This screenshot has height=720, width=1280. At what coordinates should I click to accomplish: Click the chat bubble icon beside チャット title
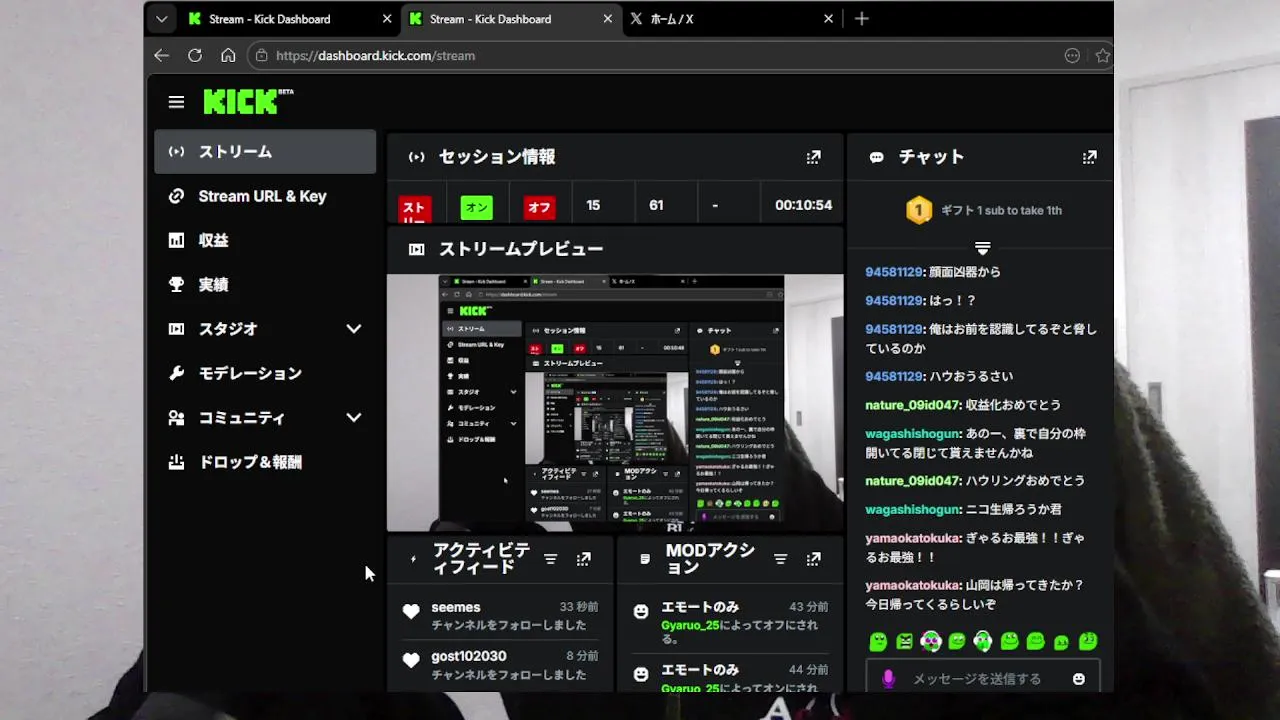pyautogui.click(x=876, y=157)
